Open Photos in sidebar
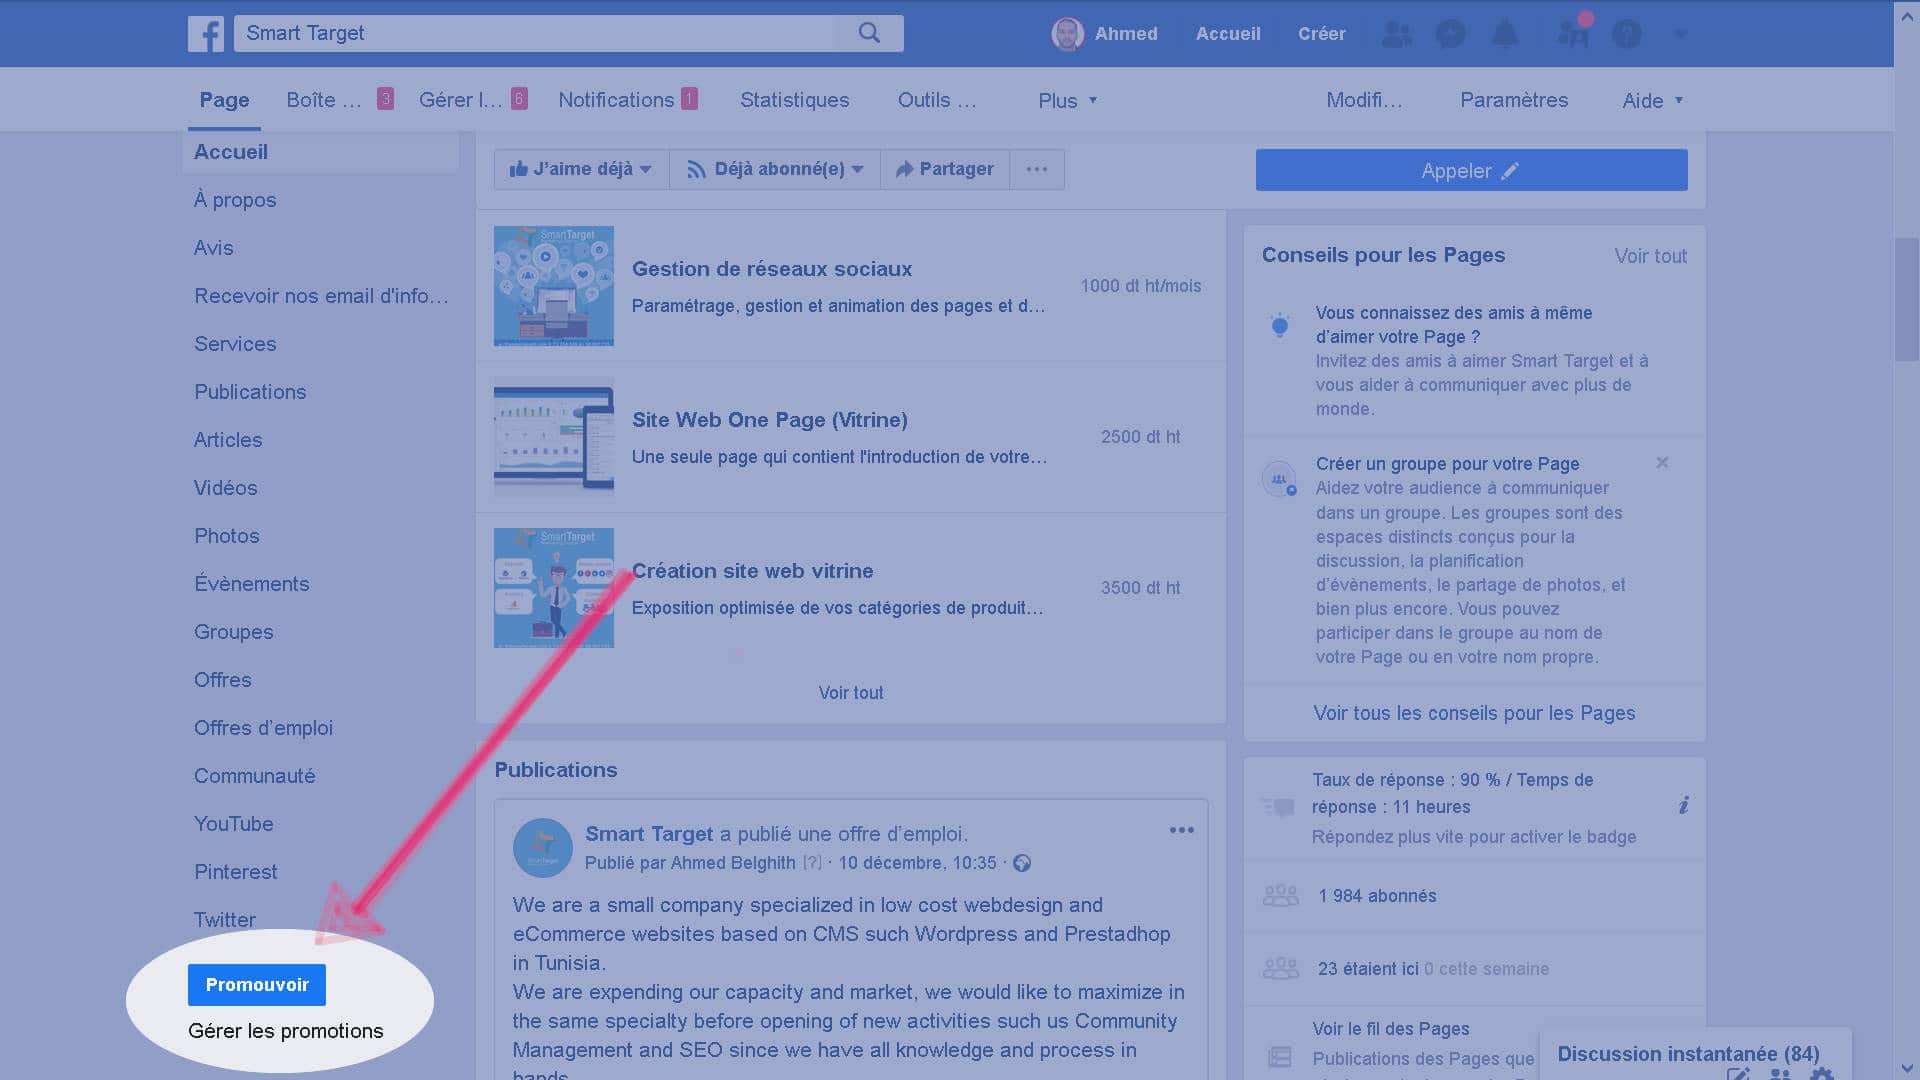This screenshot has height=1080, width=1920. pyautogui.click(x=226, y=536)
